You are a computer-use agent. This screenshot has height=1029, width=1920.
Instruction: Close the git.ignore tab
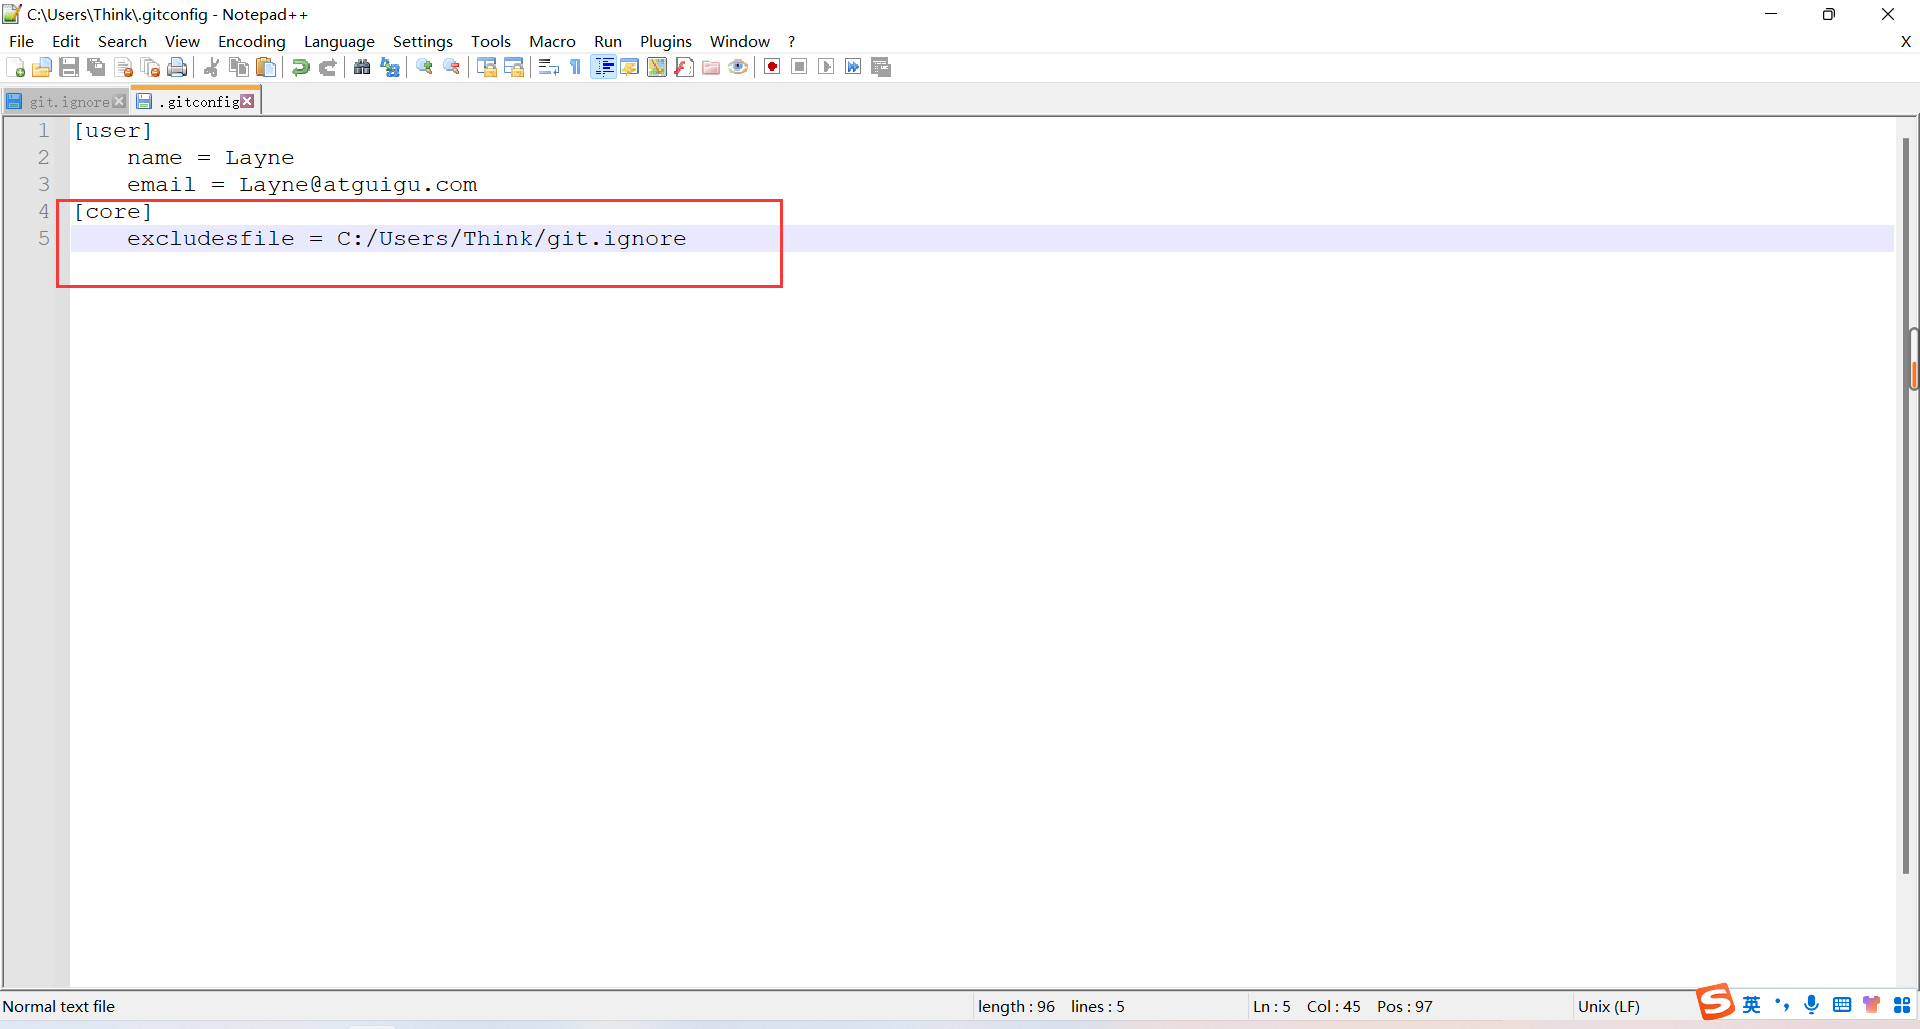tap(120, 102)
